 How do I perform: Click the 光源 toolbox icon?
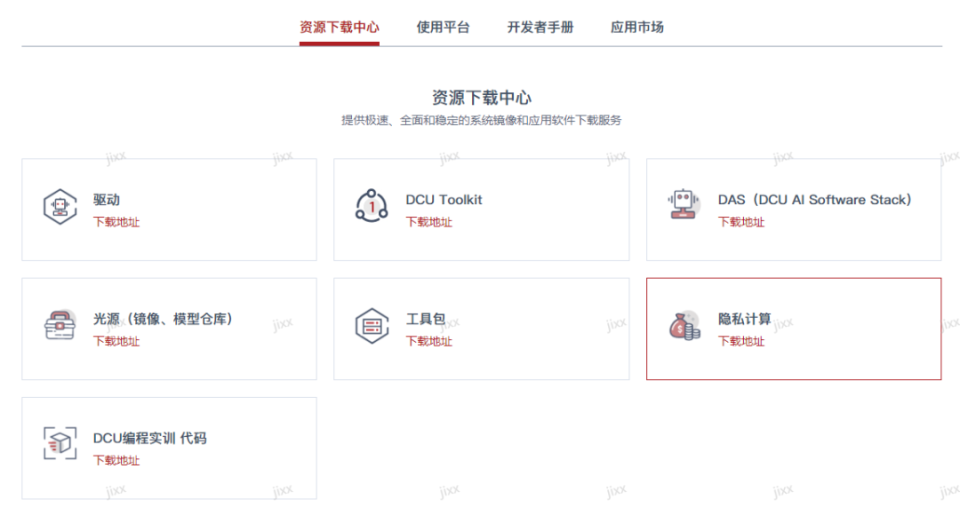click(60, 326)
